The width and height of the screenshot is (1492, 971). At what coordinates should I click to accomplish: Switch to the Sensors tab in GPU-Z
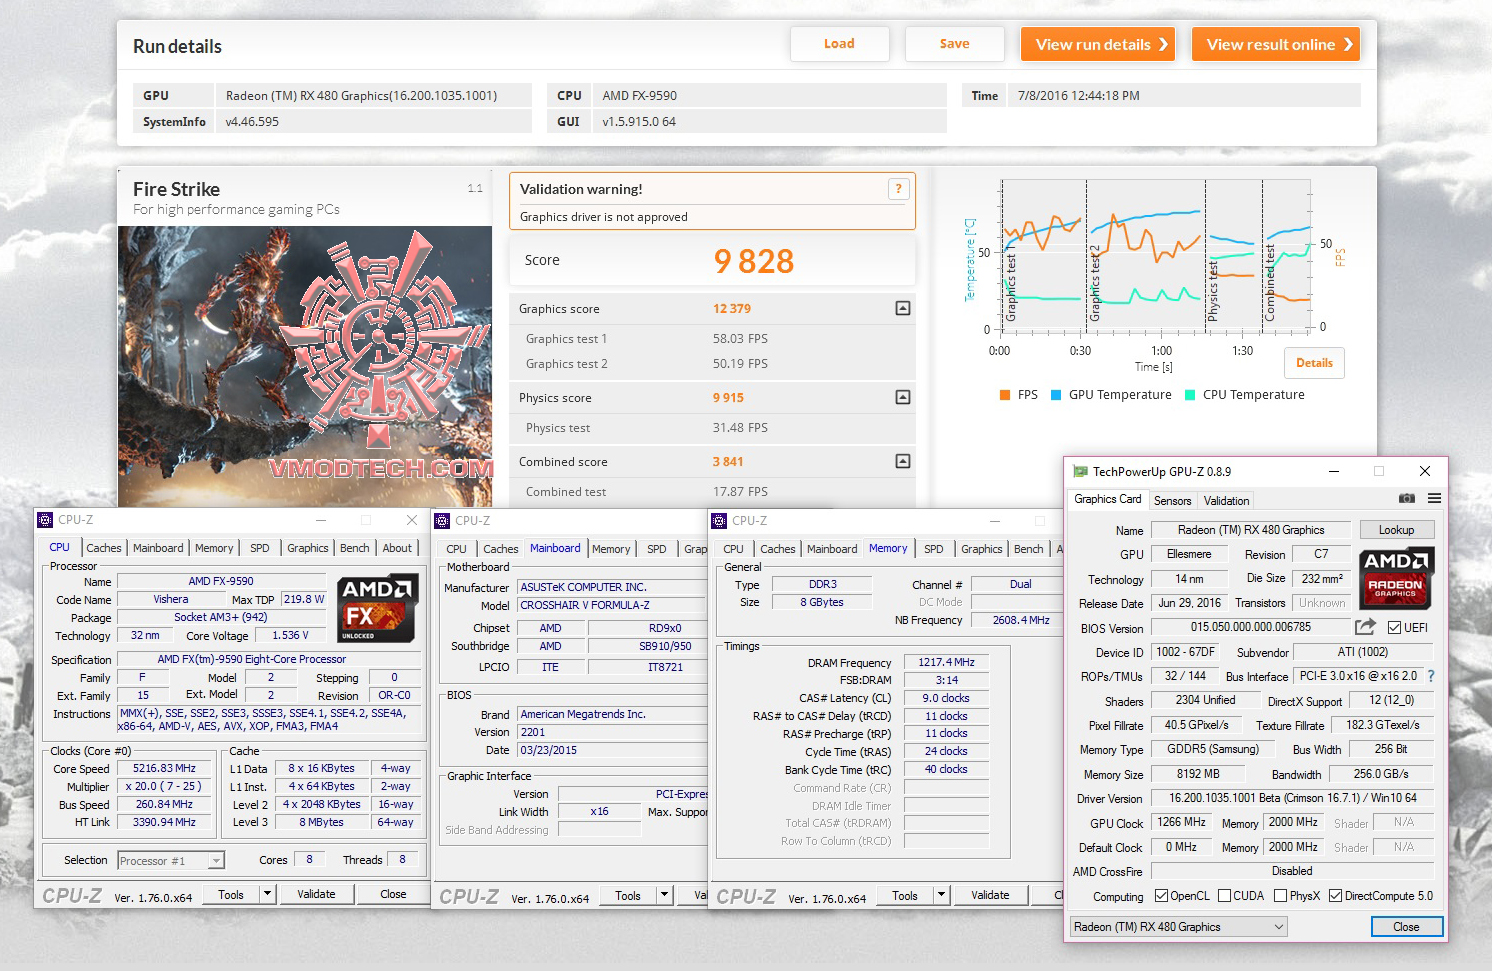point(1172,501)
